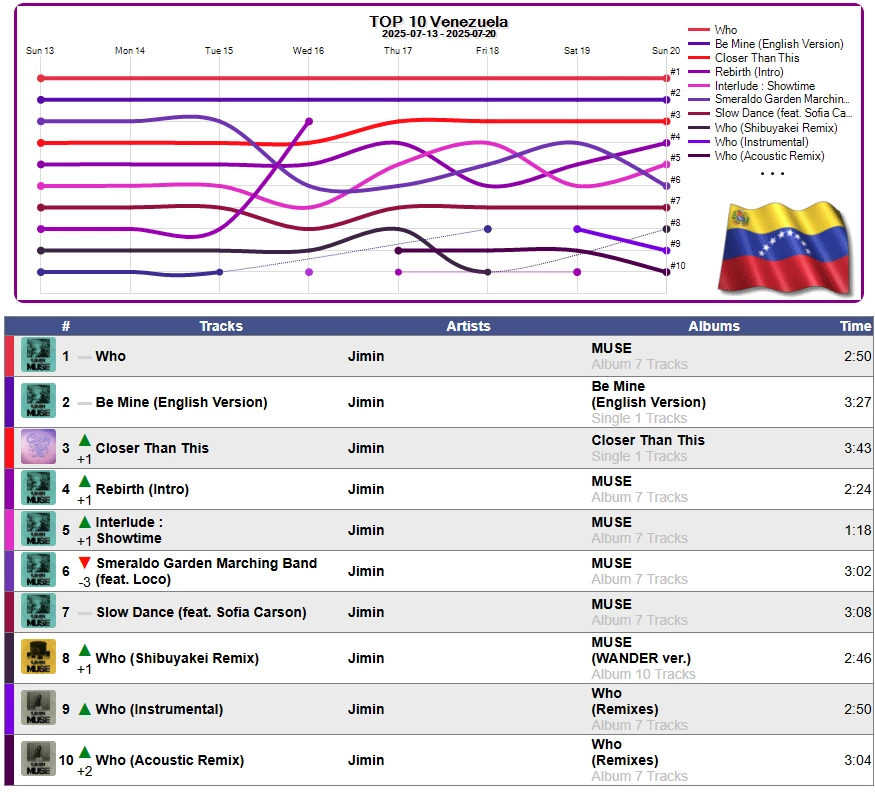
Task: Open the track title Who at rank 1
Action: 110,356
